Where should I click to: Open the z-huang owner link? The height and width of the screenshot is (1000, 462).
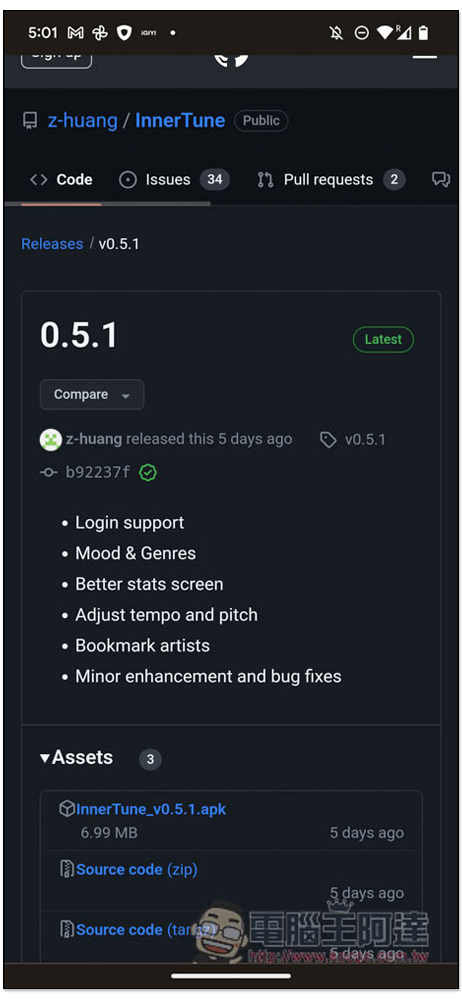[x=83, y=121]
